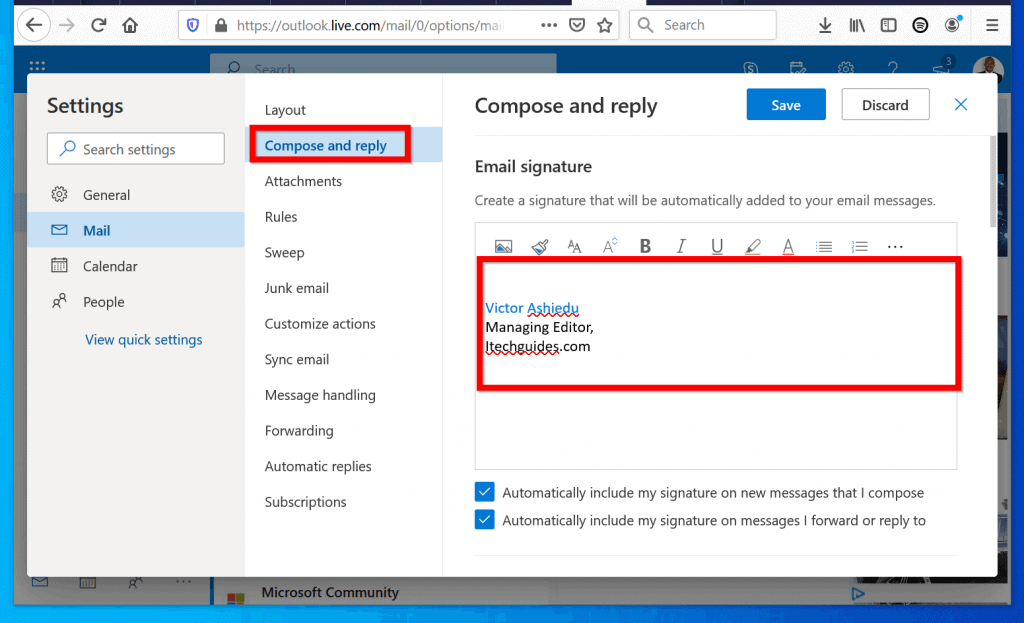Apply italic formatting

(x=680, y=245)
